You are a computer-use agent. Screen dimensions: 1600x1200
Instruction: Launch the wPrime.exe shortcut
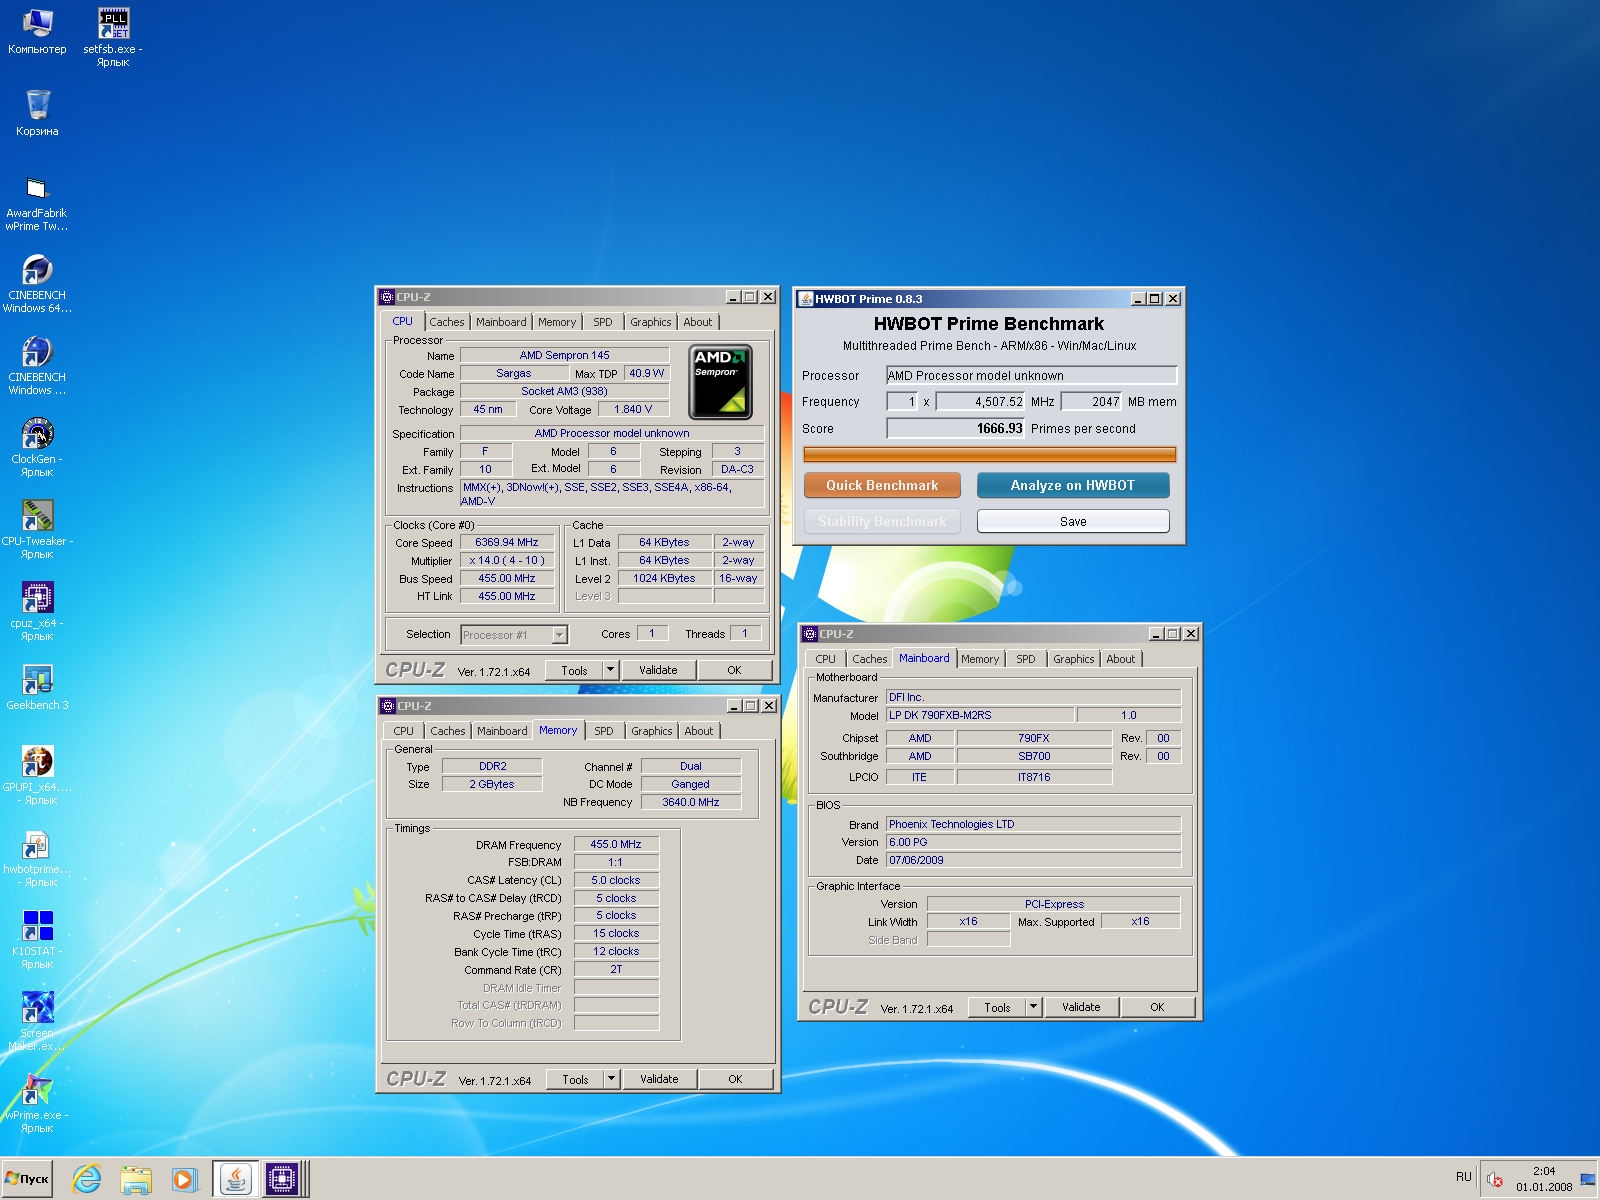tap(37, 1104)
